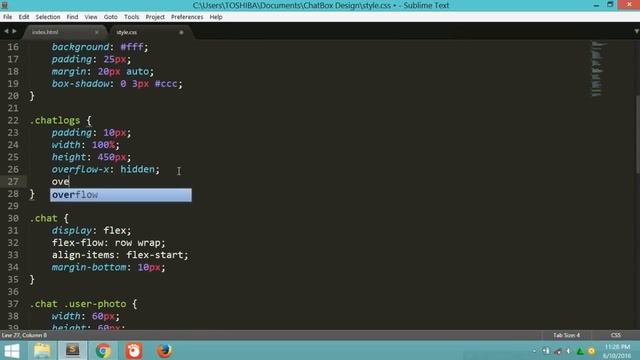The height and width of the screenshot is (360, 640).
Task: Select the overflow autocomplete suggestion
Action: tap(121, 195)
